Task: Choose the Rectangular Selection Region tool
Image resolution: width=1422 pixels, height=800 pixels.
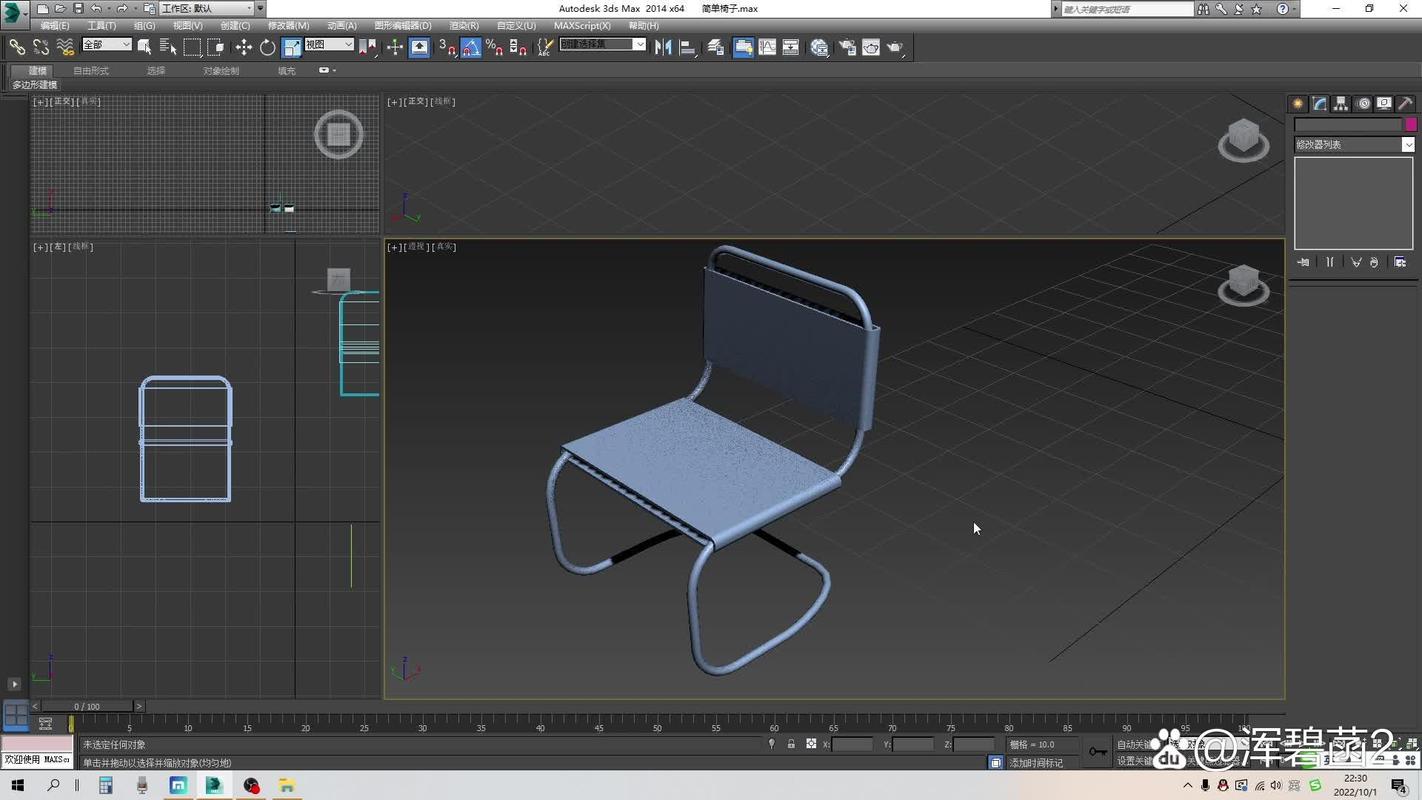Action: pyautogui.click(x=192, y=47)
